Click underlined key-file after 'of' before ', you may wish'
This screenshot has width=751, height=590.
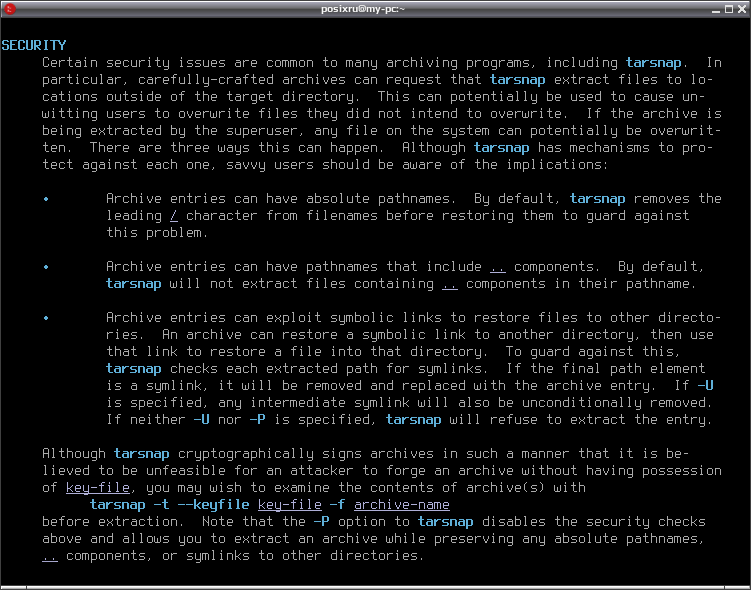98,488
